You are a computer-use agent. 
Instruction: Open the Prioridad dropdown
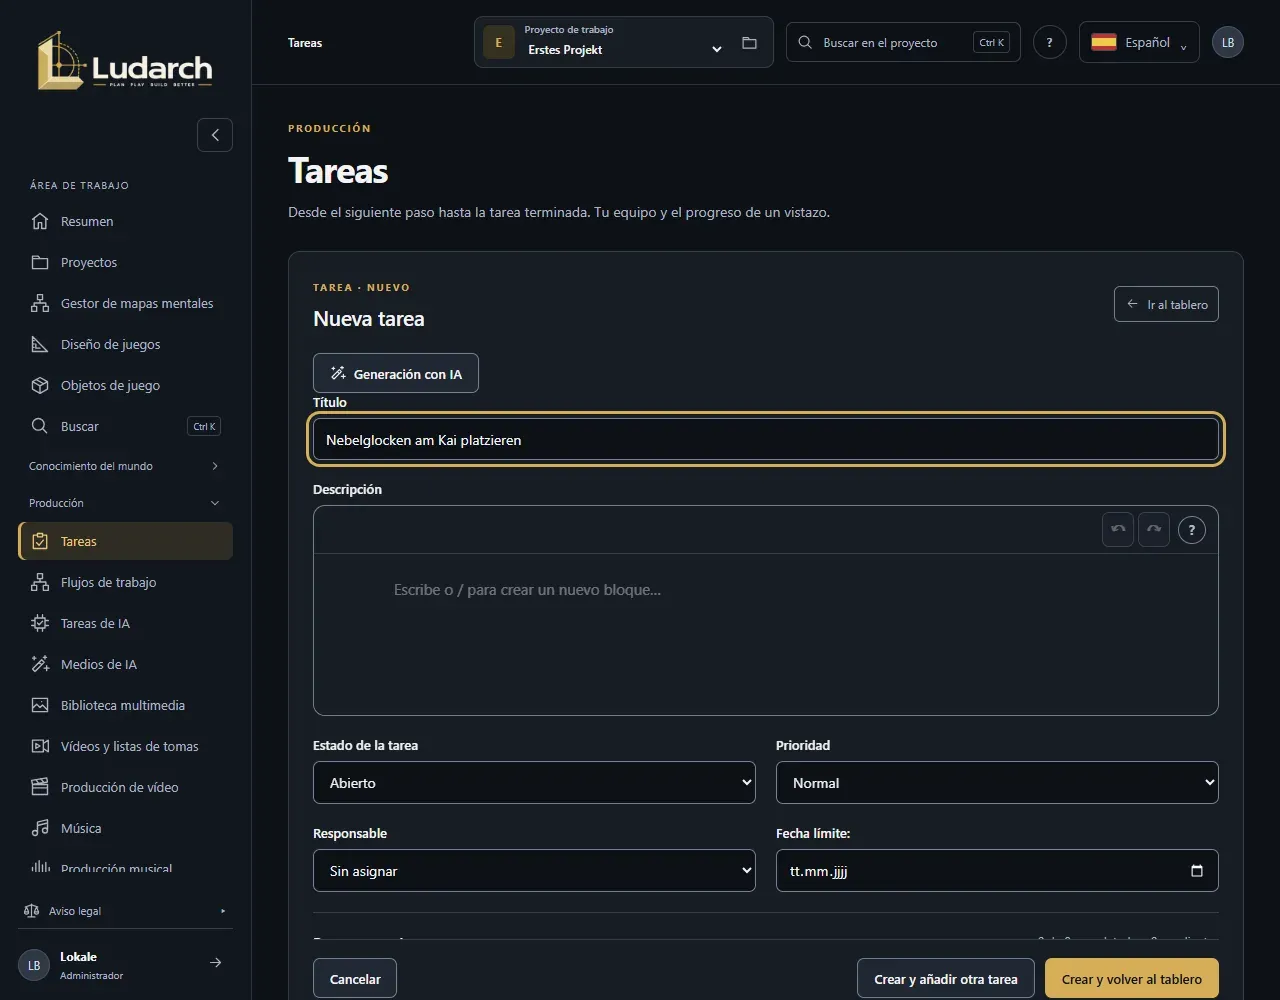tap(997, 783)
